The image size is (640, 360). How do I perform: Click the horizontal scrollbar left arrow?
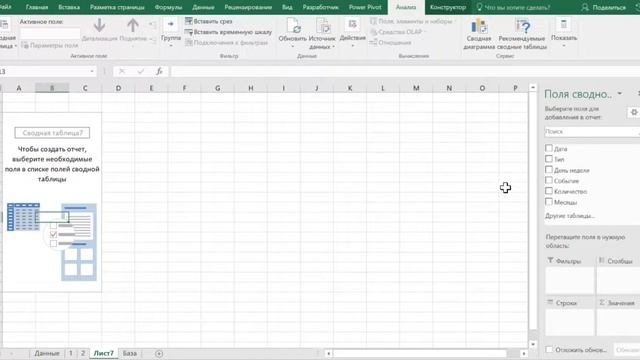329,353
